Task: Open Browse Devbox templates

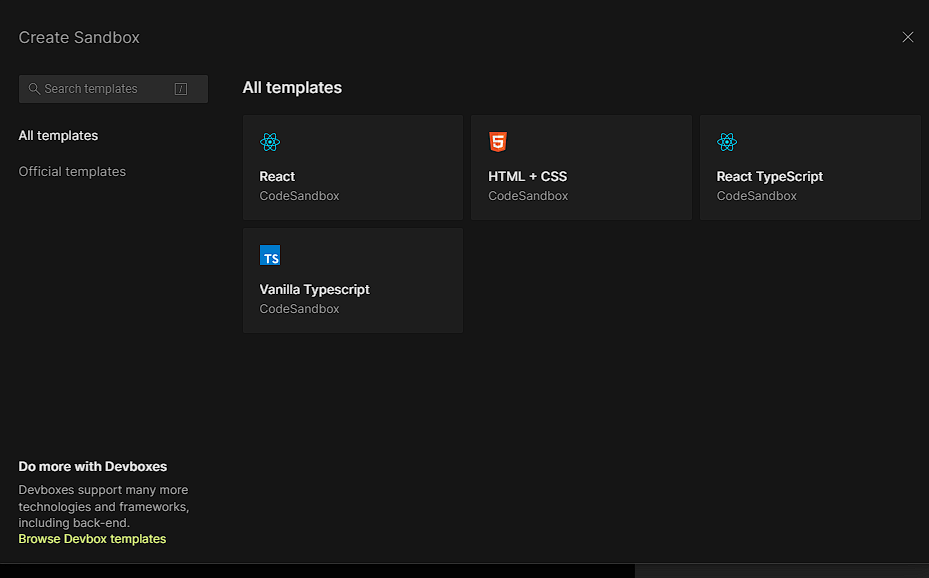Action: 92,538
